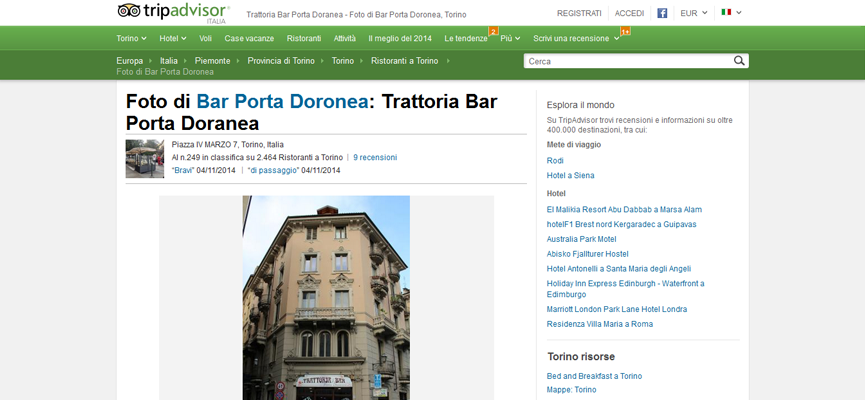
Task: Open the 9 recensioni link
Action: (375, 157)
